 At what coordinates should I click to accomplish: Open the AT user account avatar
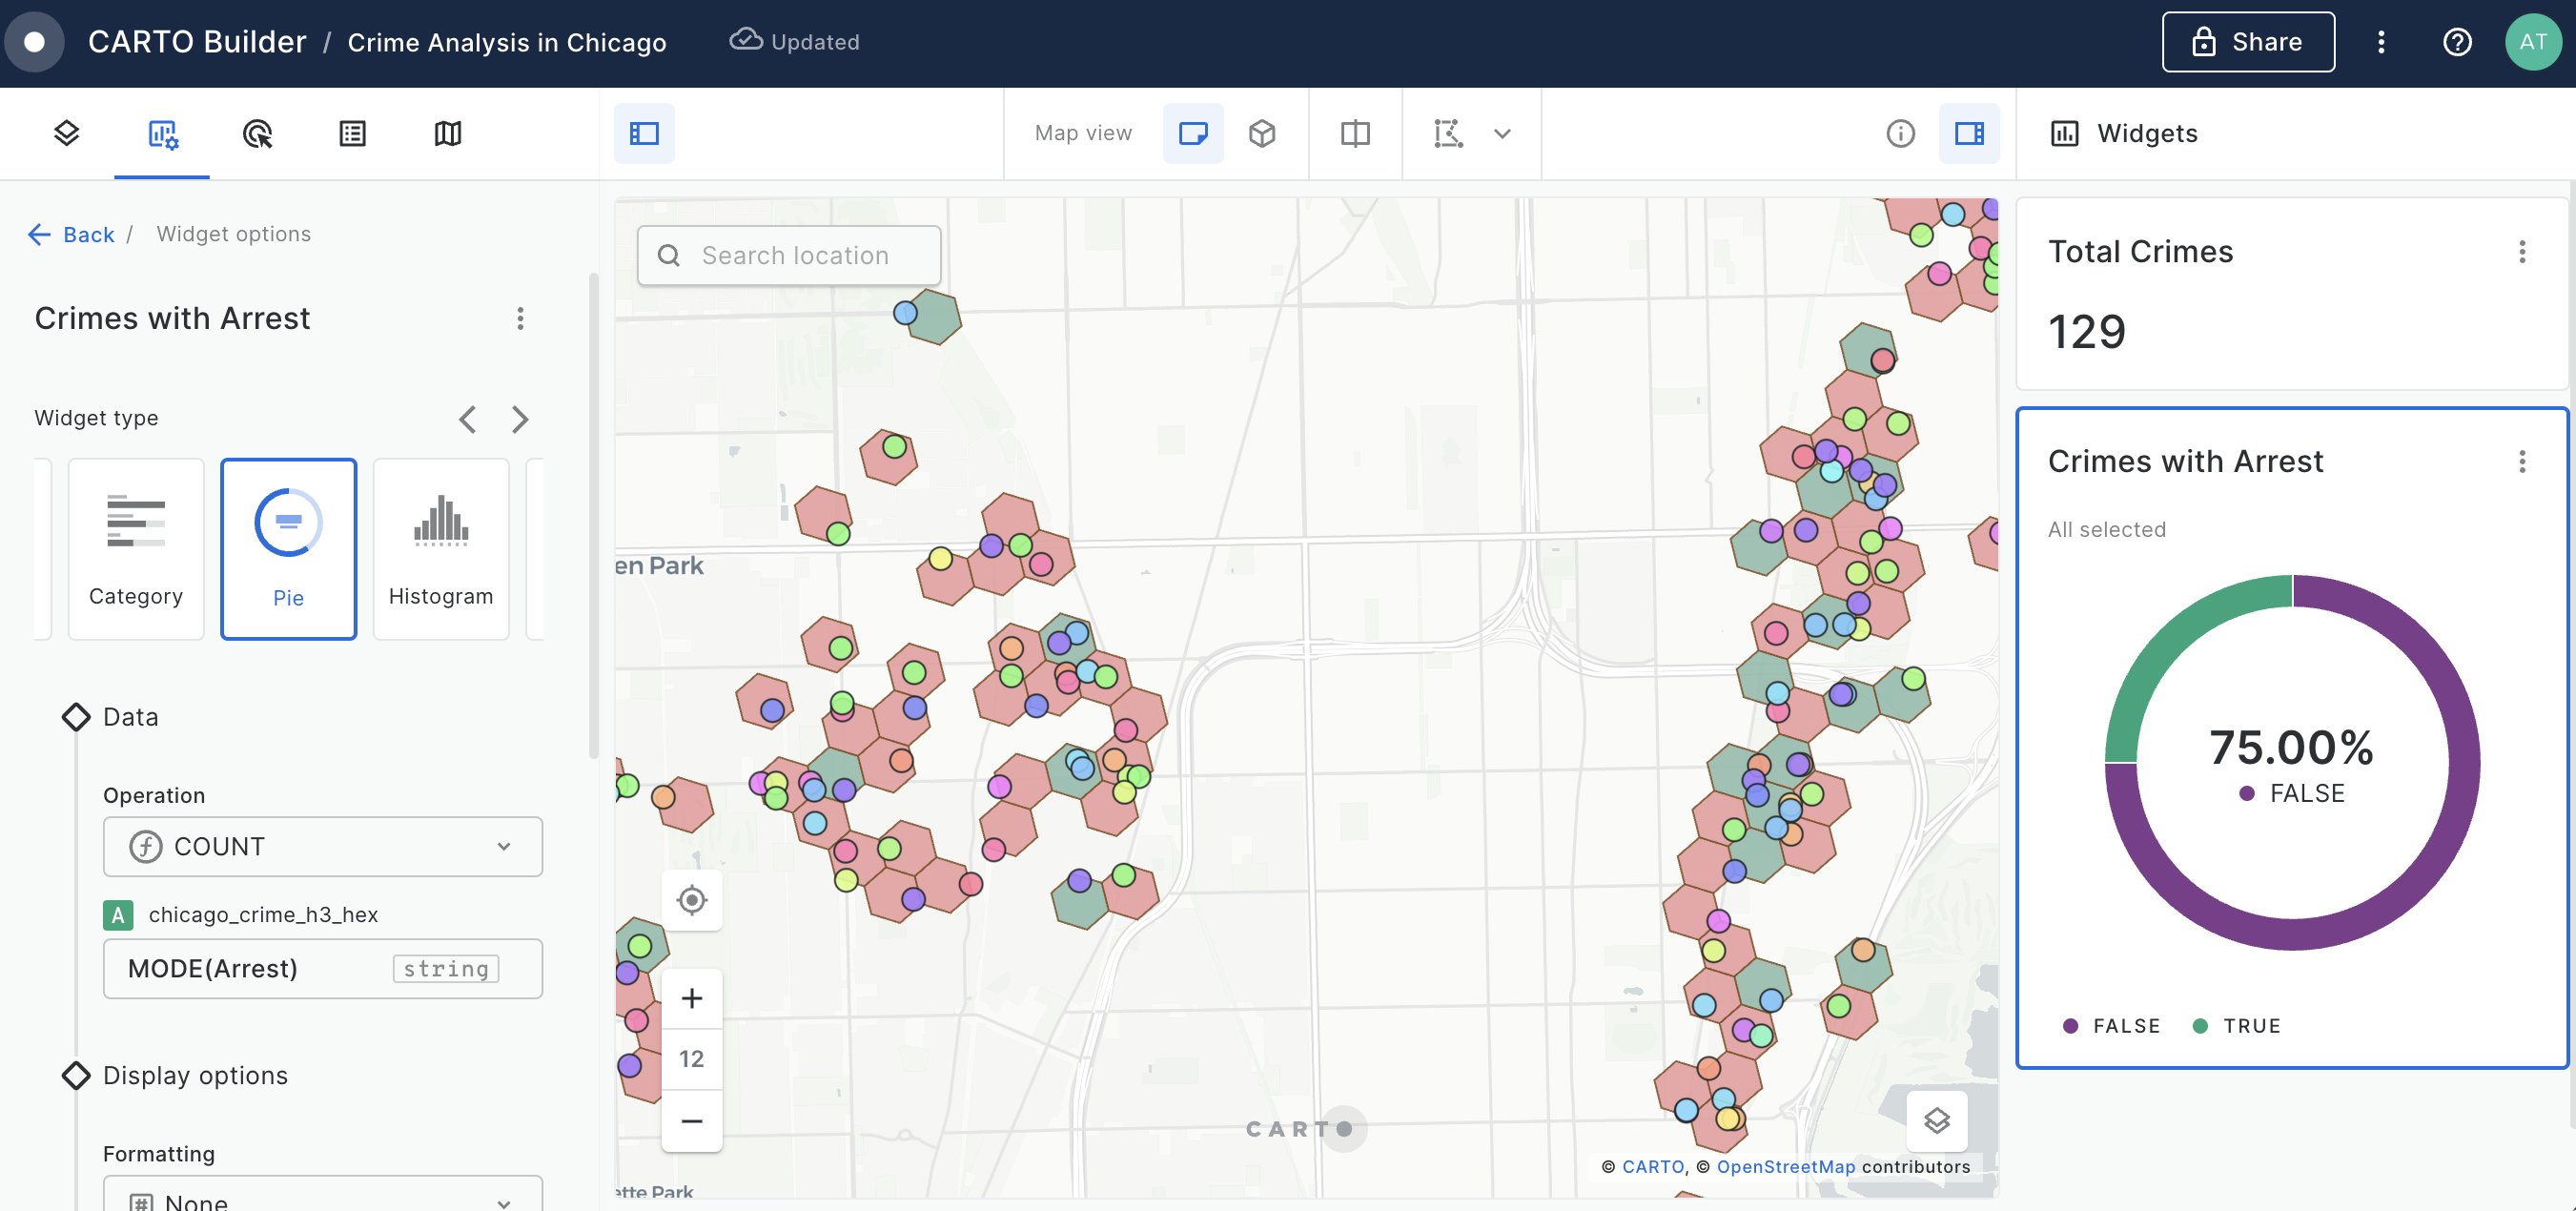[x=2533, y=42]
